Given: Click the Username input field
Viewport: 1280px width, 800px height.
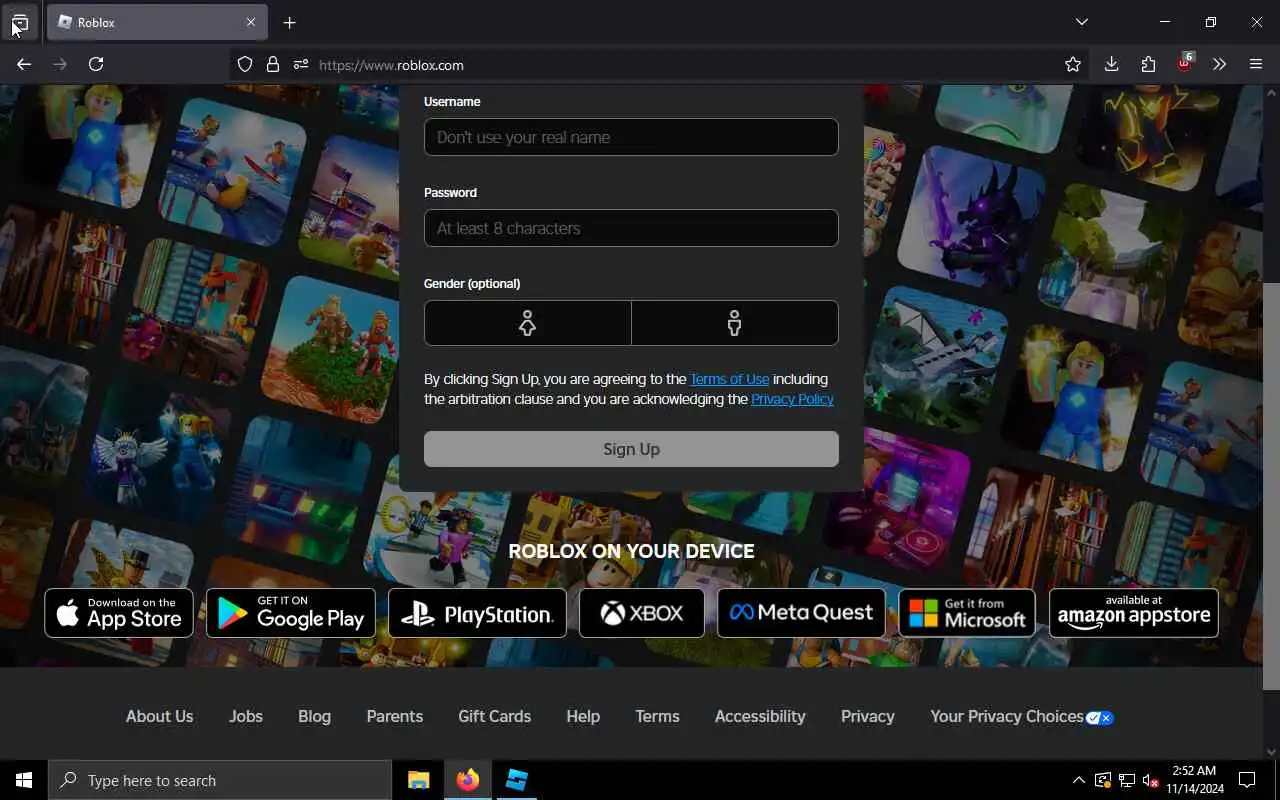Looking at the screenshot, I should pyautogui.click(x=631, y=137).
